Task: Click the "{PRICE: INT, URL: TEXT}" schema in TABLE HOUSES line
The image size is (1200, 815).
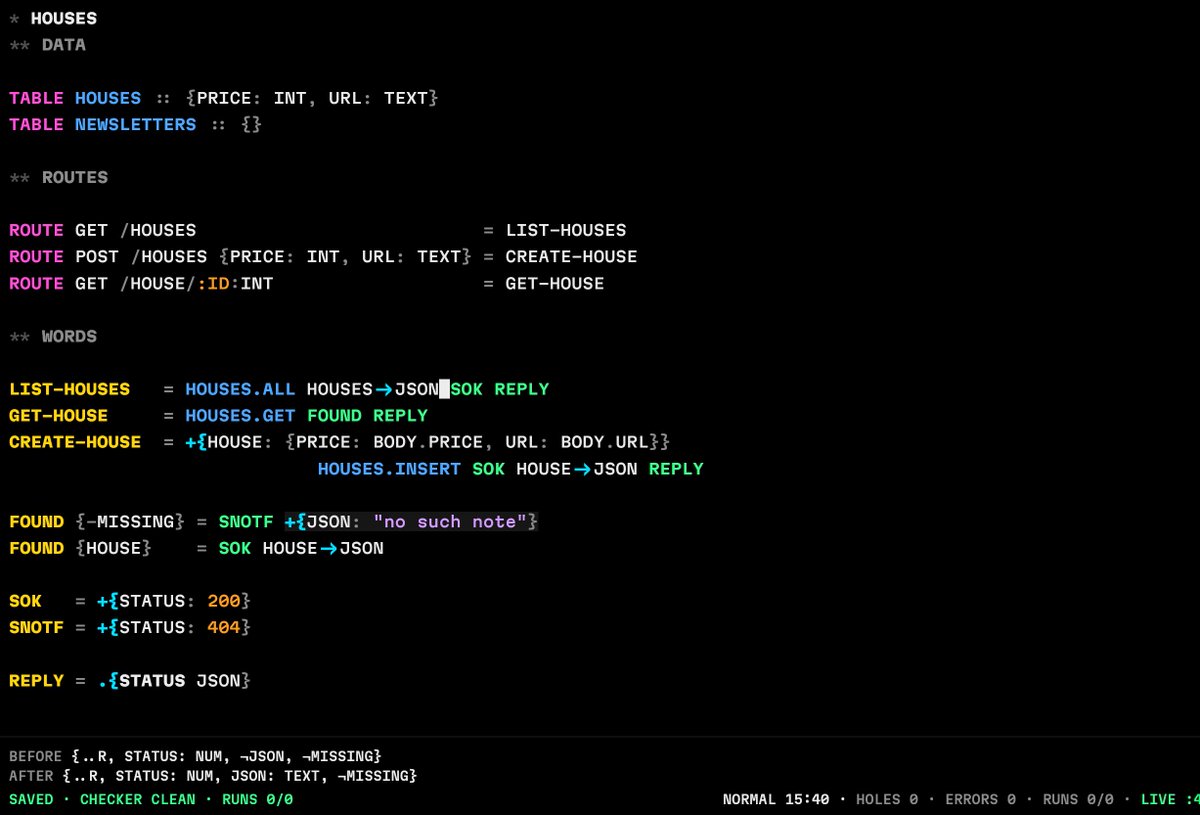Action: tap(312, 98)
